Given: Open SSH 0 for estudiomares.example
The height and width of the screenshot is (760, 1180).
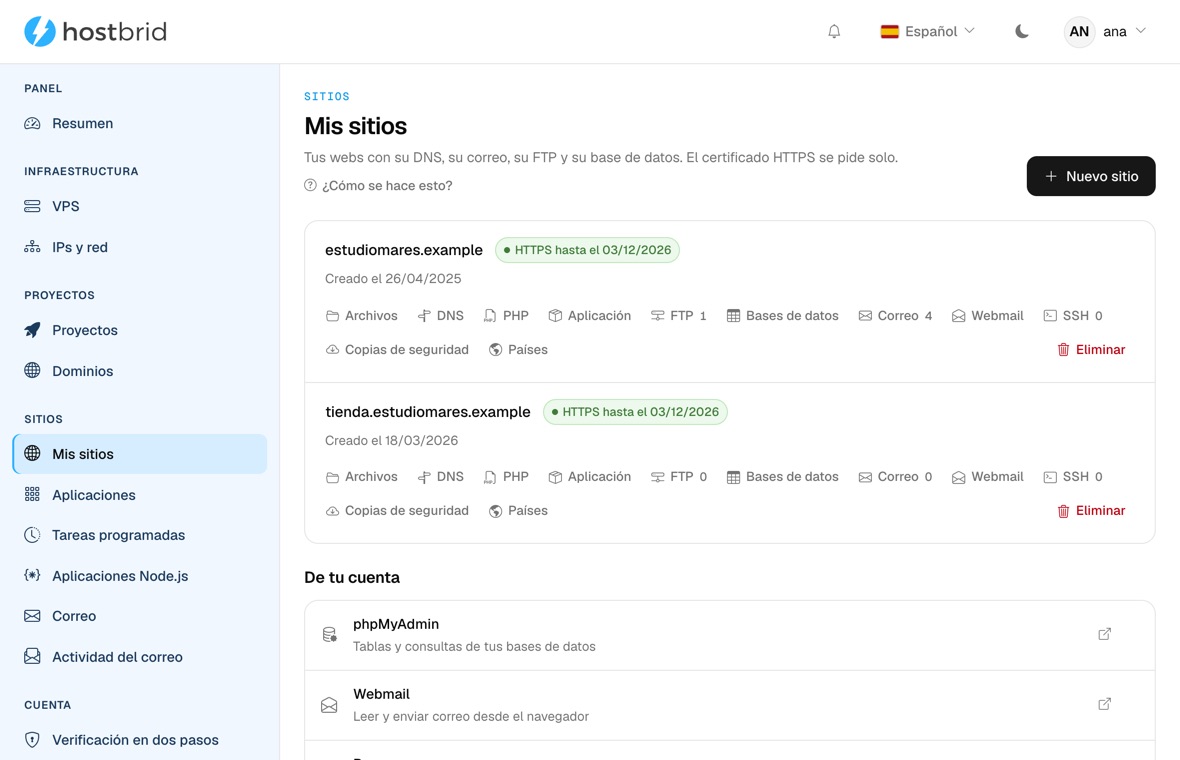Looking at the screenshot, I should coord(1072,315).
